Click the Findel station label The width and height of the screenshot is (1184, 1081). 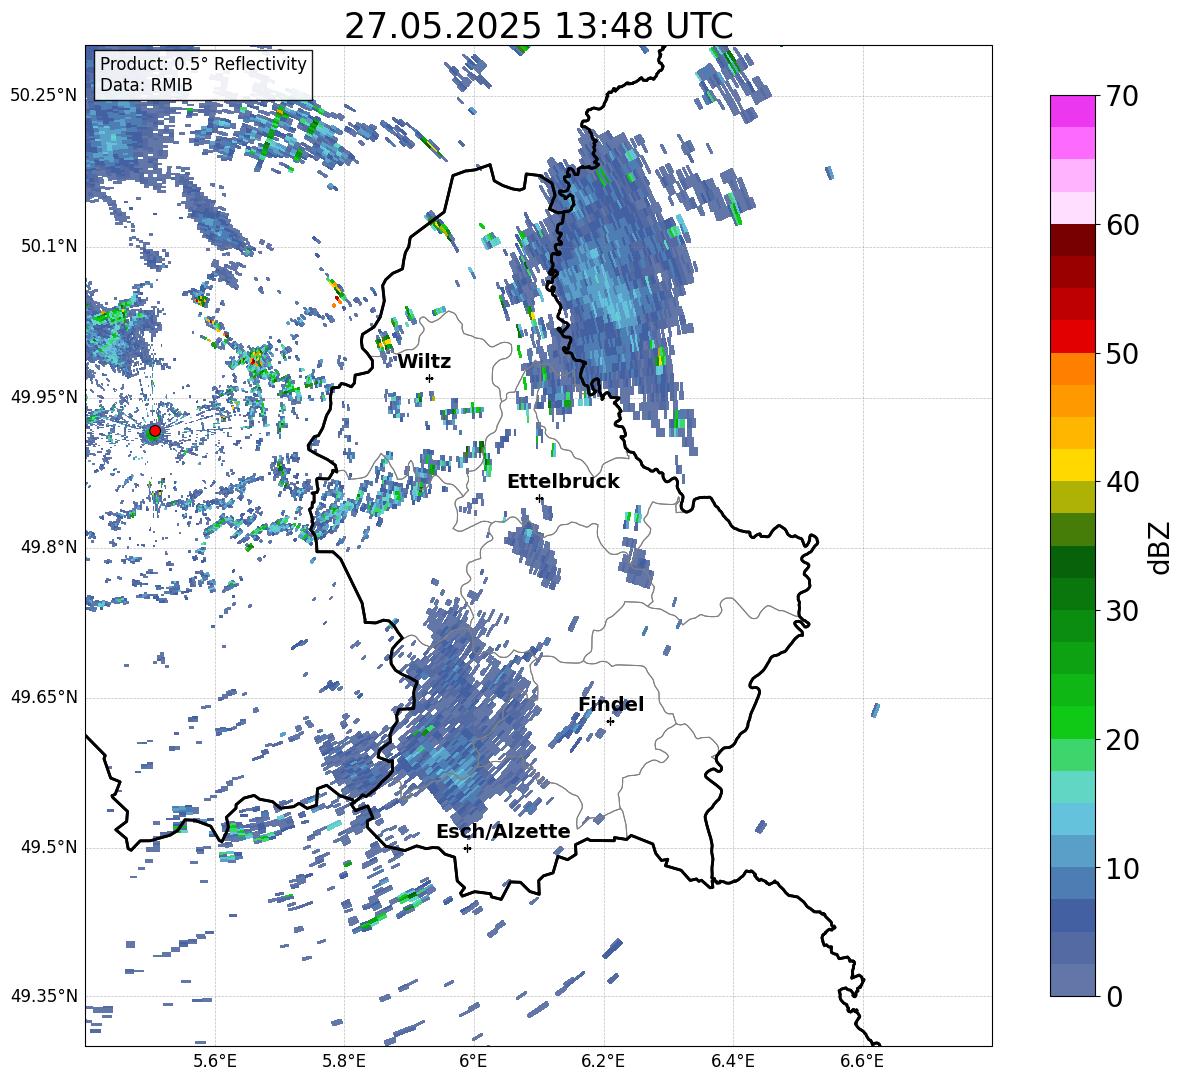click(611, 704)
